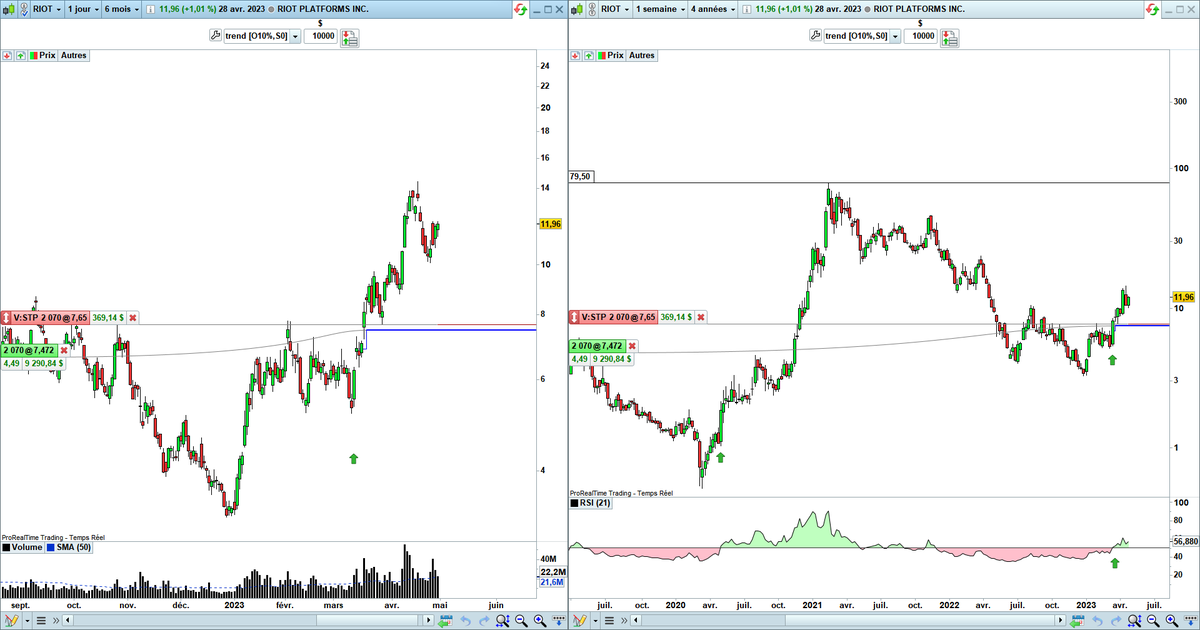Select 'Prix' label in left chart
The width and height of the screenshot is (1200, 630).
(47, 55)
